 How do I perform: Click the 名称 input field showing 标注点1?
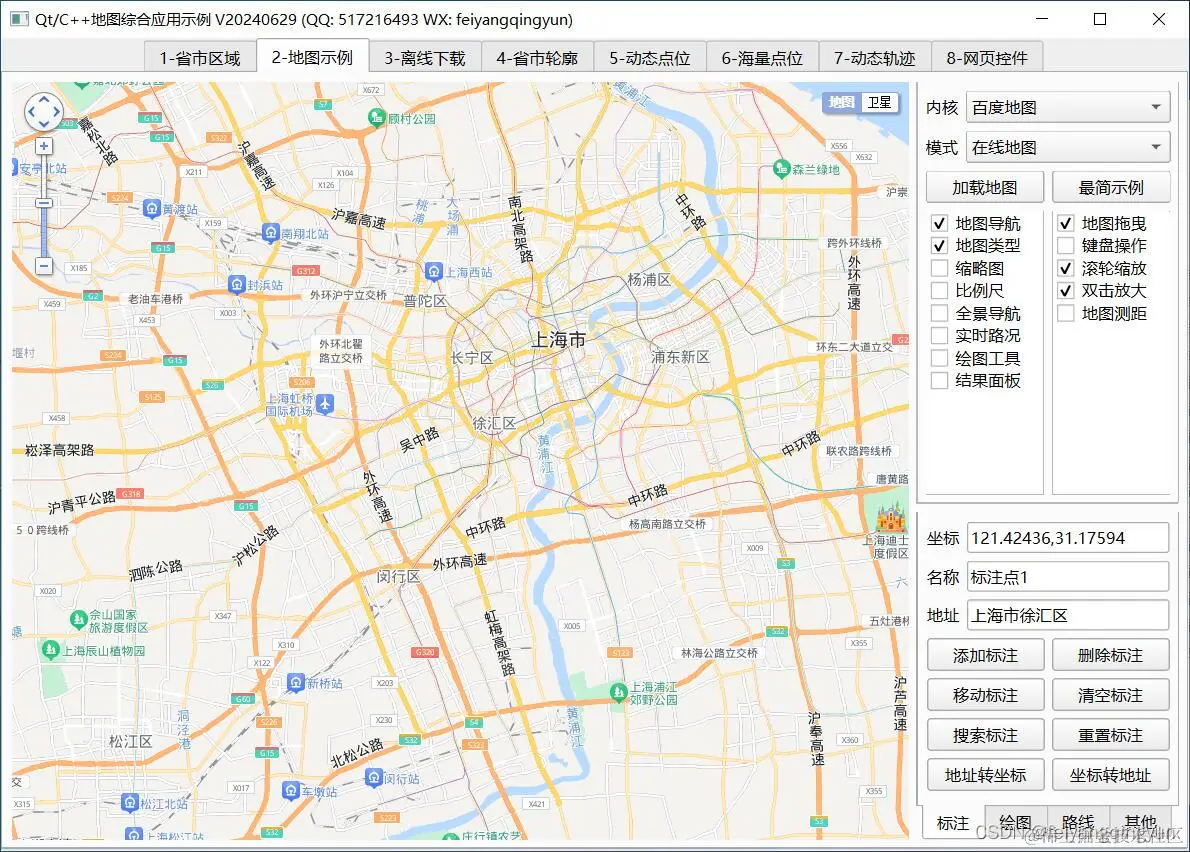coord(1067,576)
